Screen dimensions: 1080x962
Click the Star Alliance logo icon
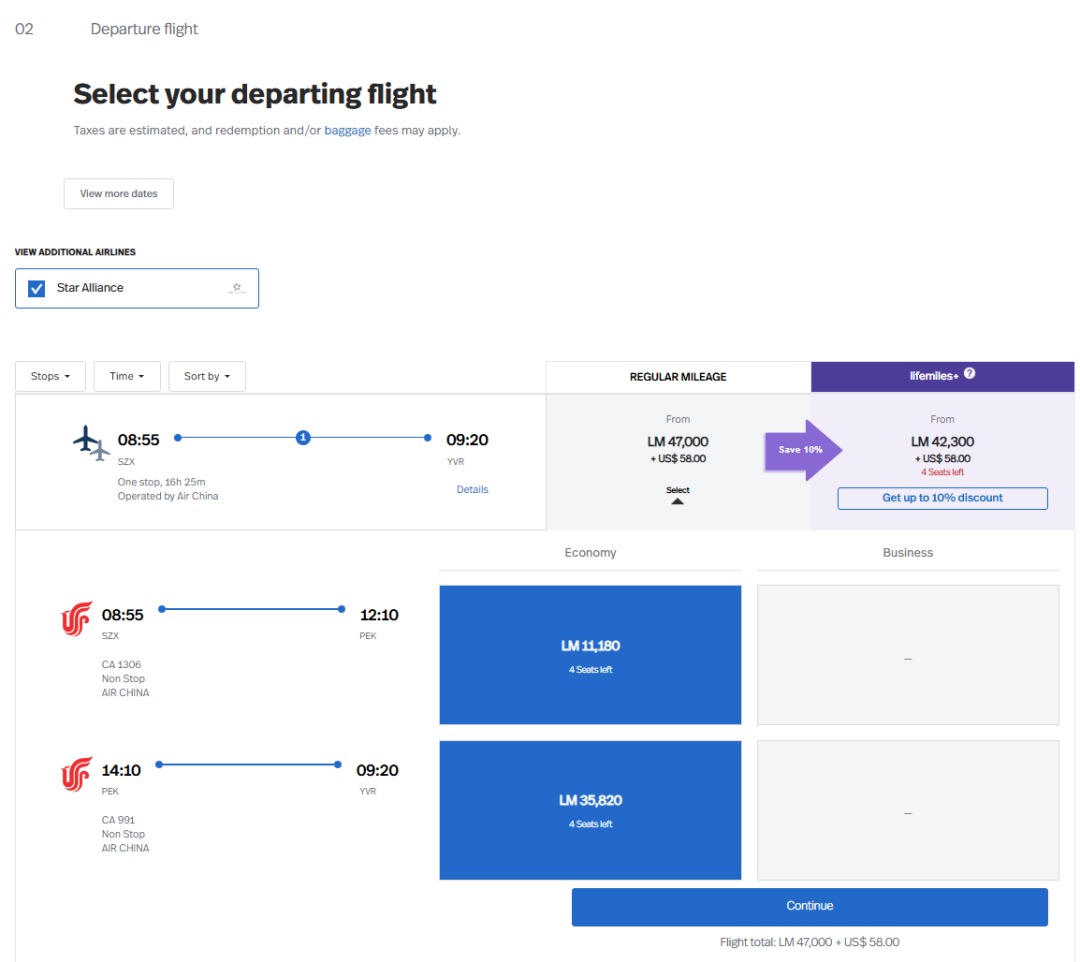click(236, 288)
